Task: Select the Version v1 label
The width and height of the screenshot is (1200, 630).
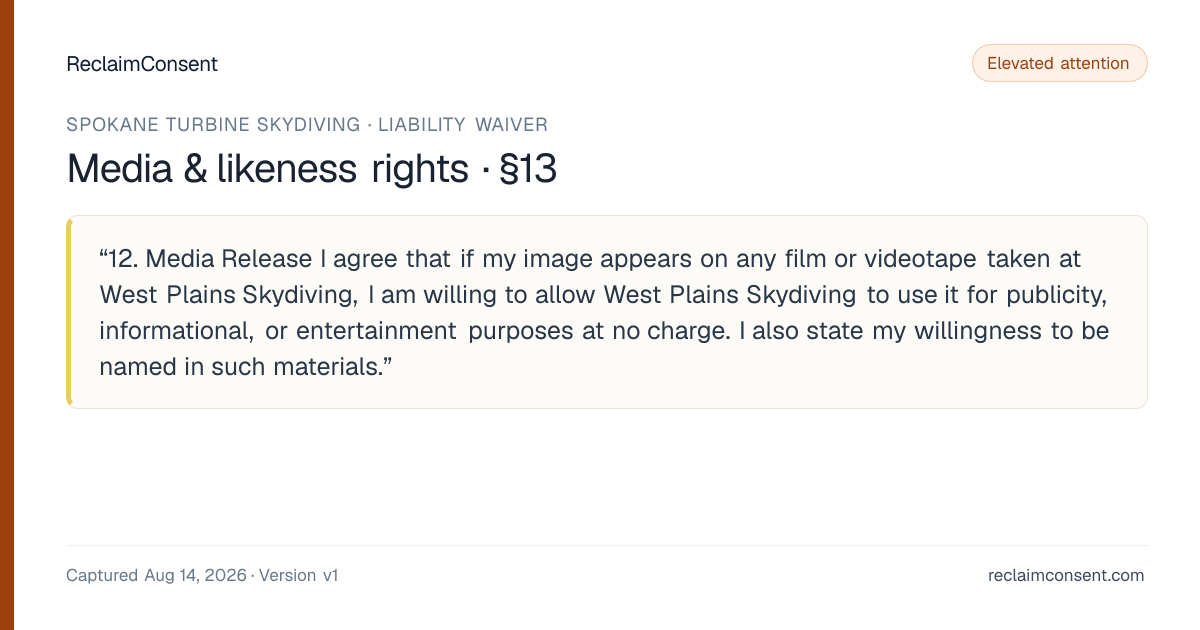Action: (x=299, y=576)
